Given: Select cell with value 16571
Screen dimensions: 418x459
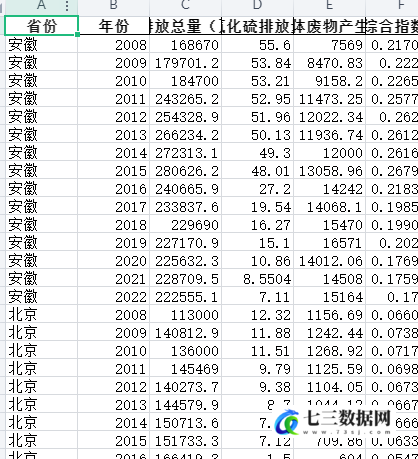Looking at the screenshot, I should (329, 243).
